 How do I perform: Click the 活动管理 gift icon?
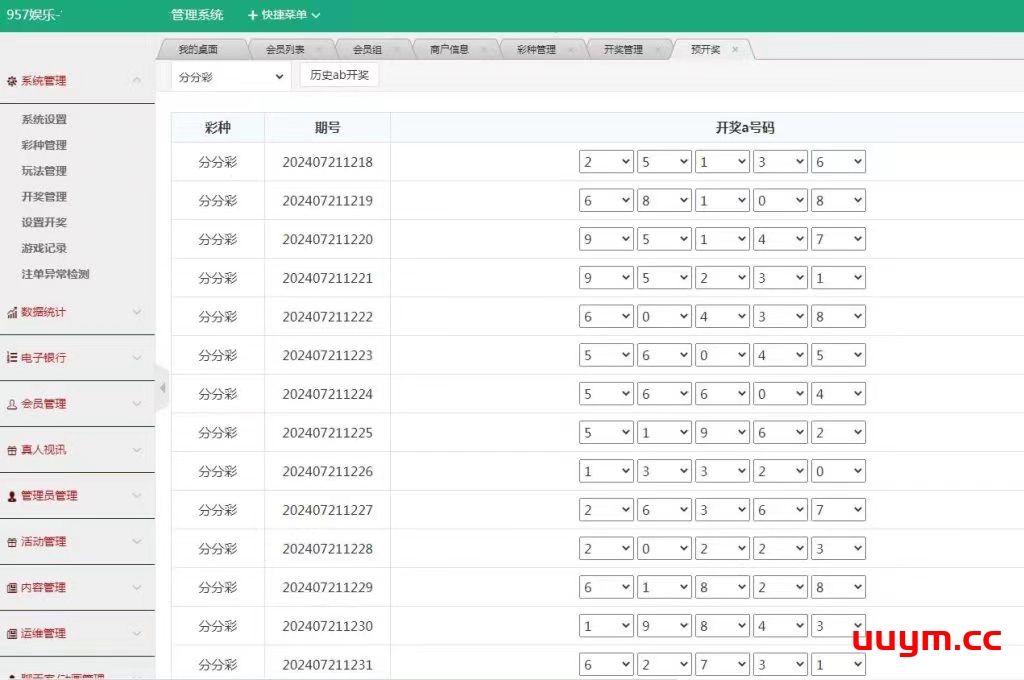12,542
